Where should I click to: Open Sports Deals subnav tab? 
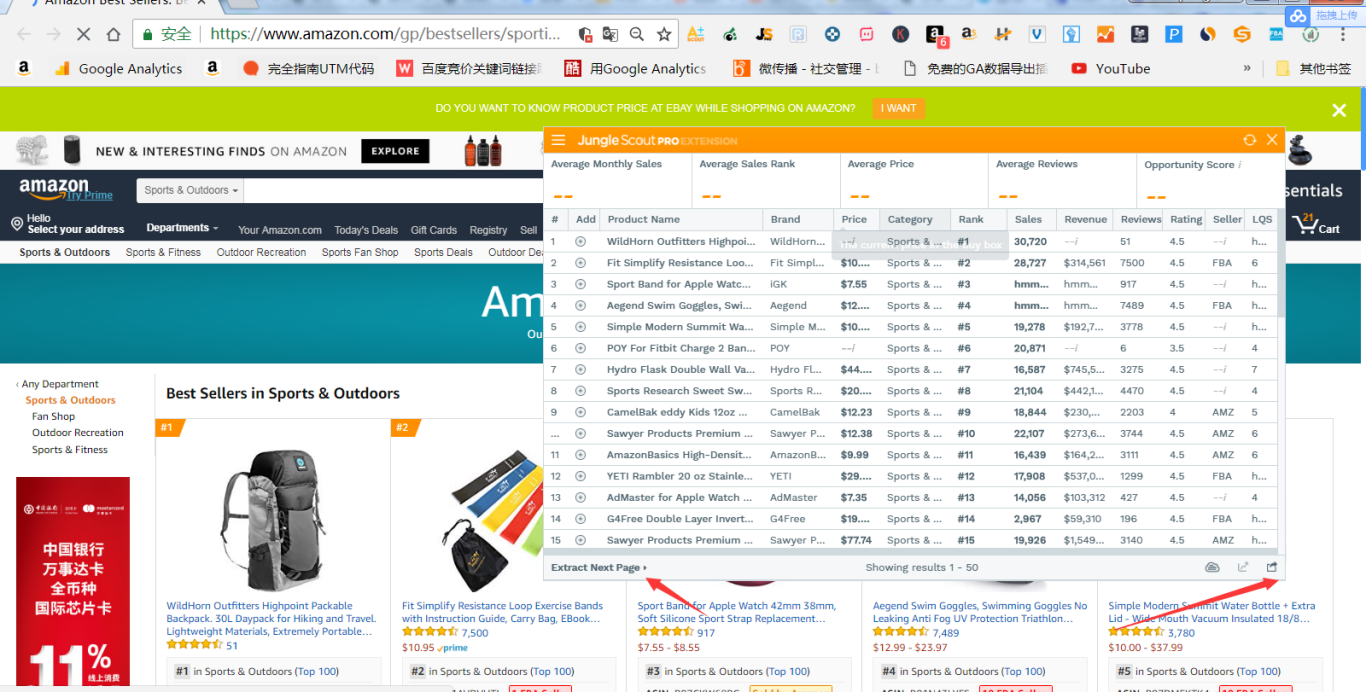[x=443, y=252]
